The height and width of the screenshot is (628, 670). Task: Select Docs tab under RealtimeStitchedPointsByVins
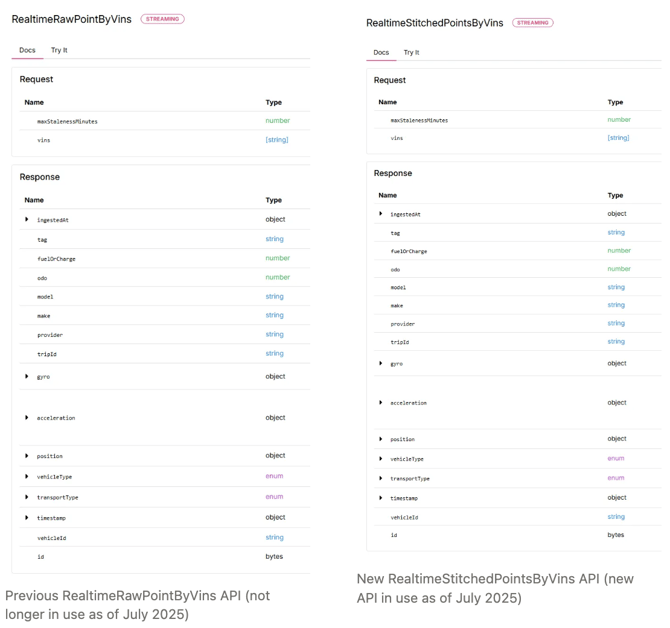coord(381,52)
